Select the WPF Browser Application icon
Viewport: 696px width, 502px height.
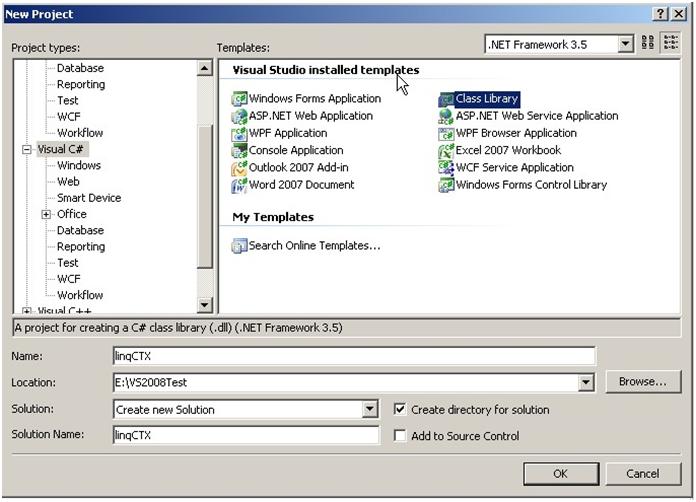coord(446,134)
